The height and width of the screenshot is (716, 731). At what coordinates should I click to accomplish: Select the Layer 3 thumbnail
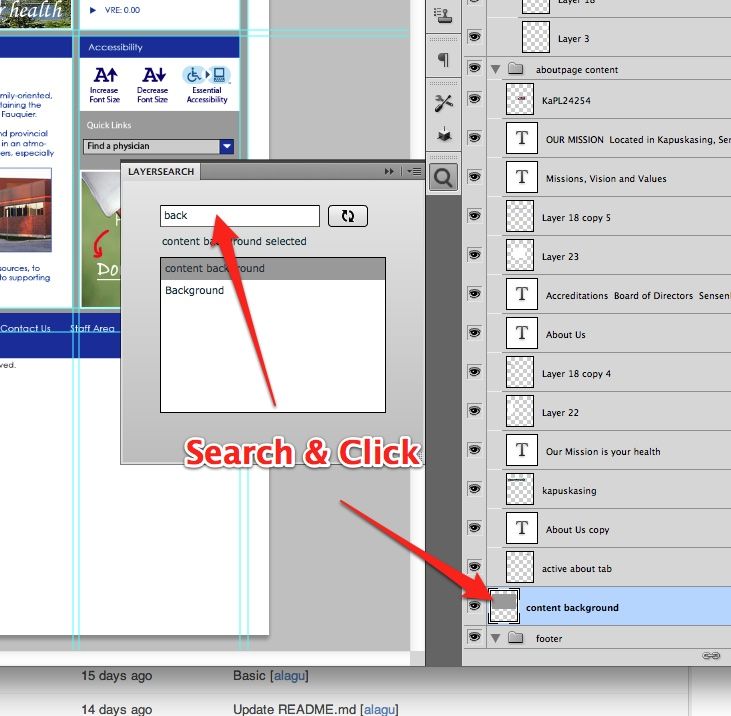pyautogui.click(x=536, y=37)
